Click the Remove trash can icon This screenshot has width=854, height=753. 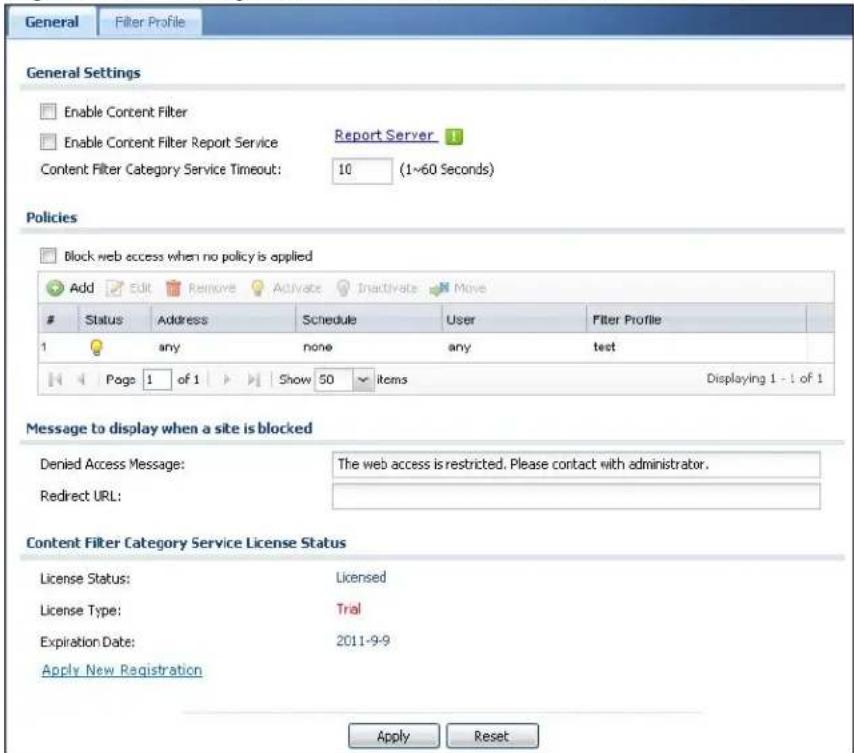click(173, 288)
